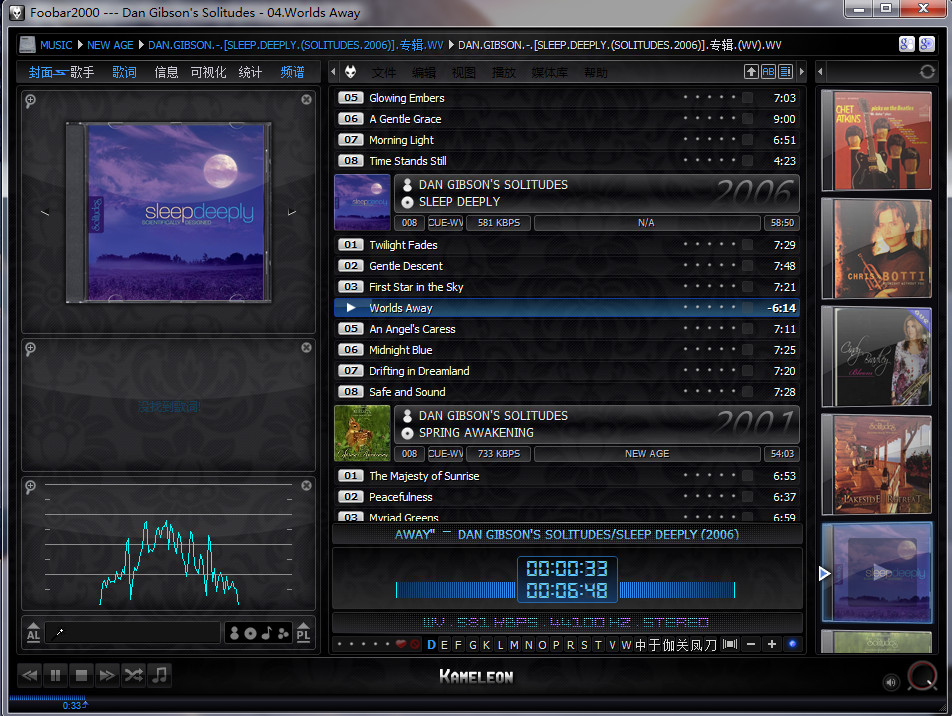Open the 编辑 (Edit) menu
Viewport: 952px width, 716px height.
pyautogui.click(x=424, y=73)
